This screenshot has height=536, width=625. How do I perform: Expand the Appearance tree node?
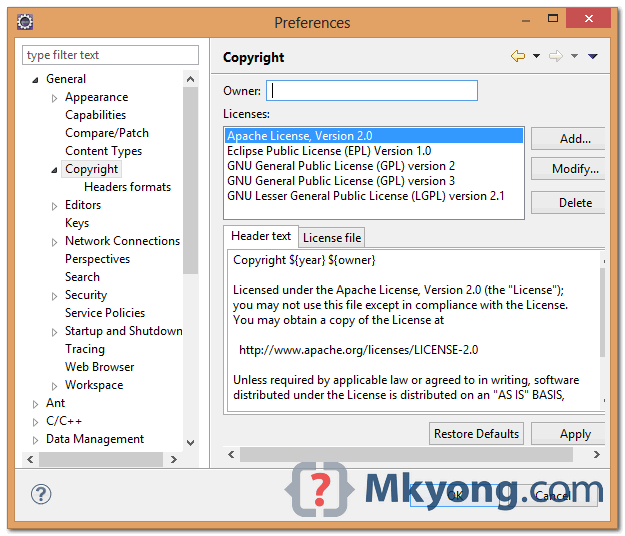pyautogui.click(x=54, y=98)
